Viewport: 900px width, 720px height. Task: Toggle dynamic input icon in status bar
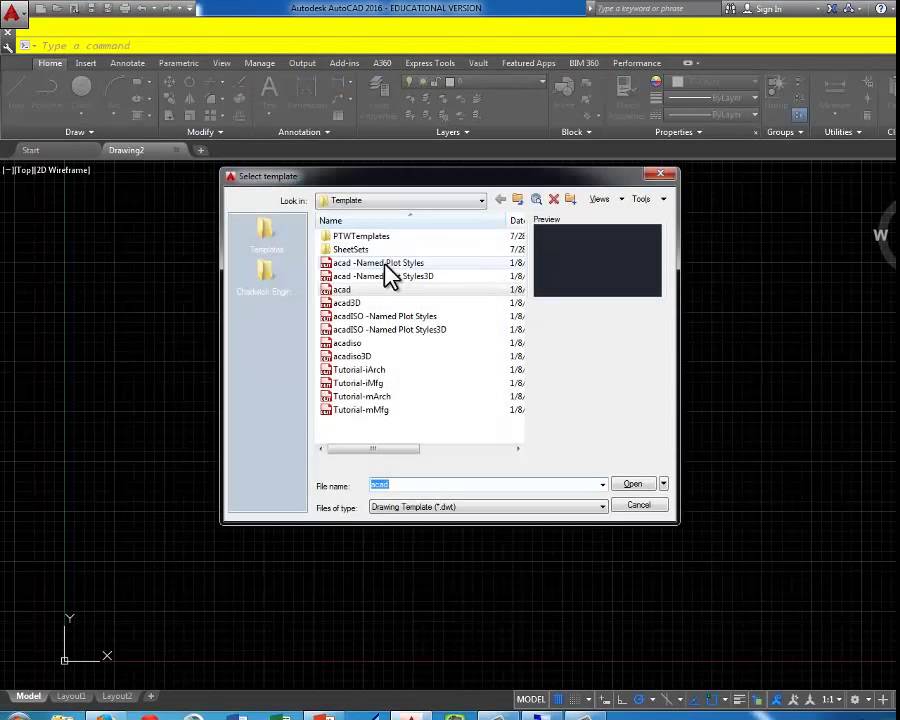(x=605, y=699)
